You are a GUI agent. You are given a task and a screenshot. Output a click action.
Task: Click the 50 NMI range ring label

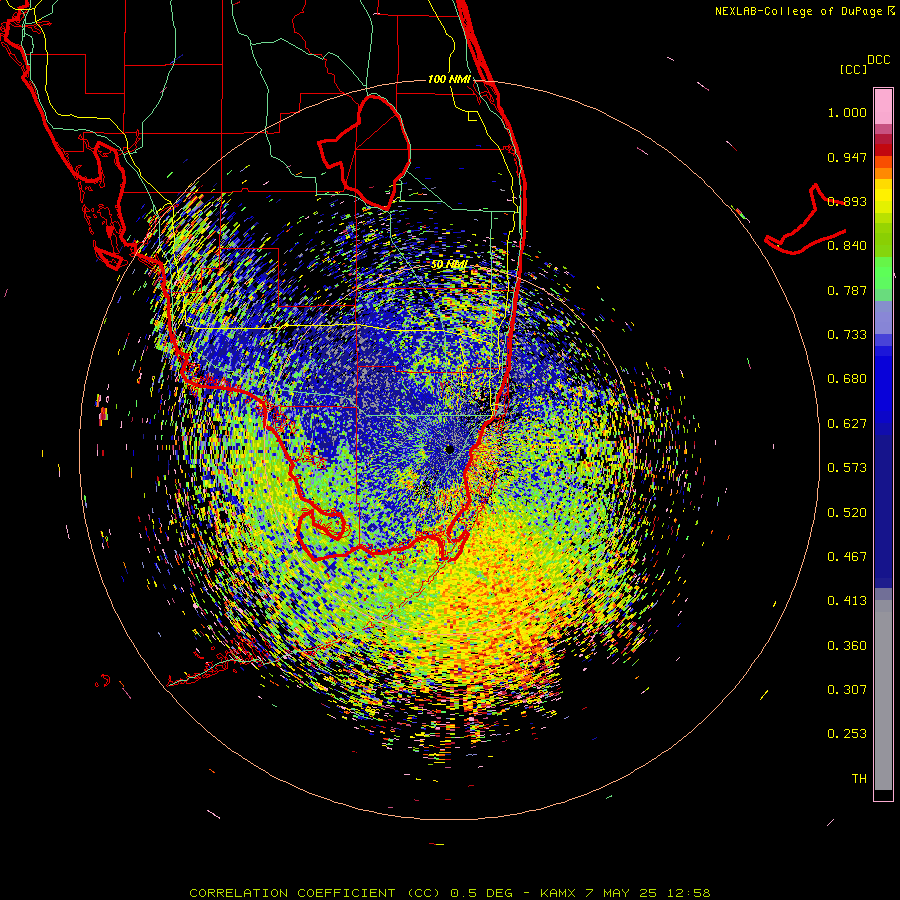coord(449,265)
